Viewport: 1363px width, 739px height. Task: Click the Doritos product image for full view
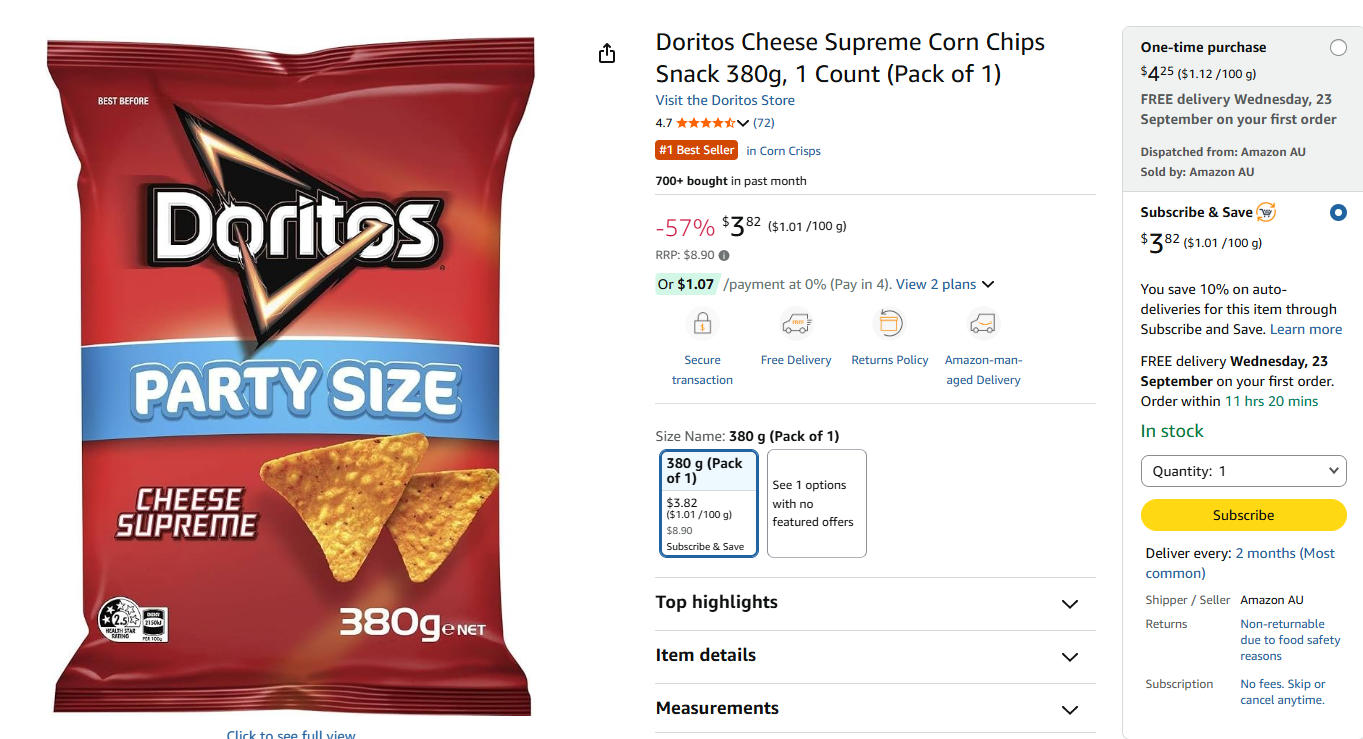291,376
